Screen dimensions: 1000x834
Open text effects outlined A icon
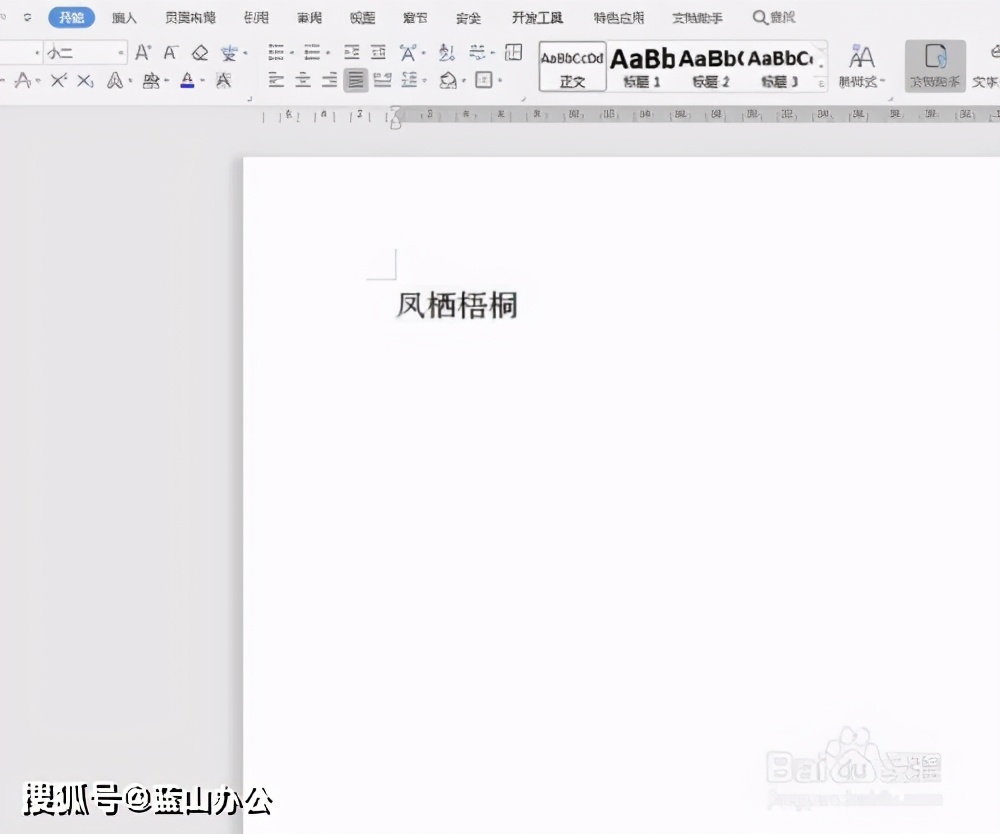(x=115, y=81)
